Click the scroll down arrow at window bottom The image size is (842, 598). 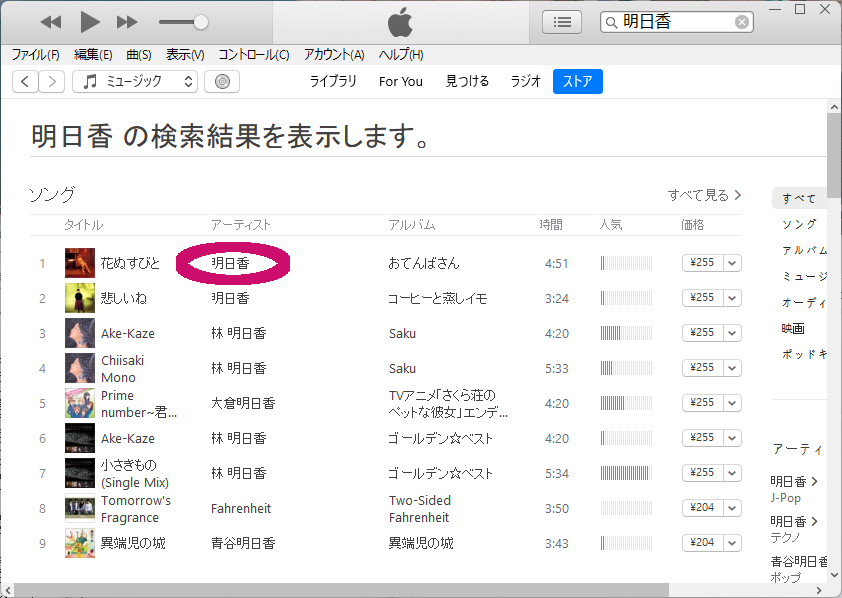(834, 575)
